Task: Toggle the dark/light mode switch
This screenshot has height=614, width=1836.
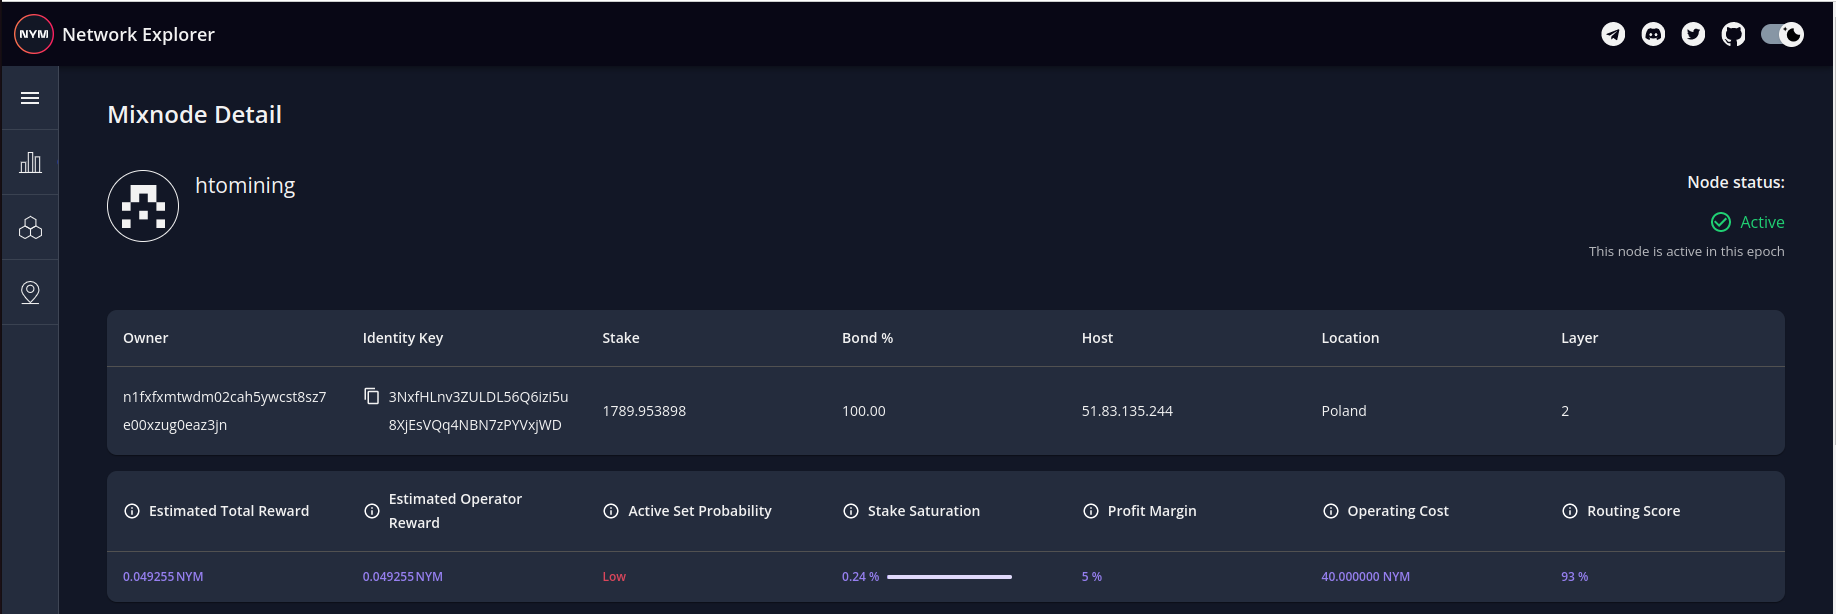Action: (1782, 34)
